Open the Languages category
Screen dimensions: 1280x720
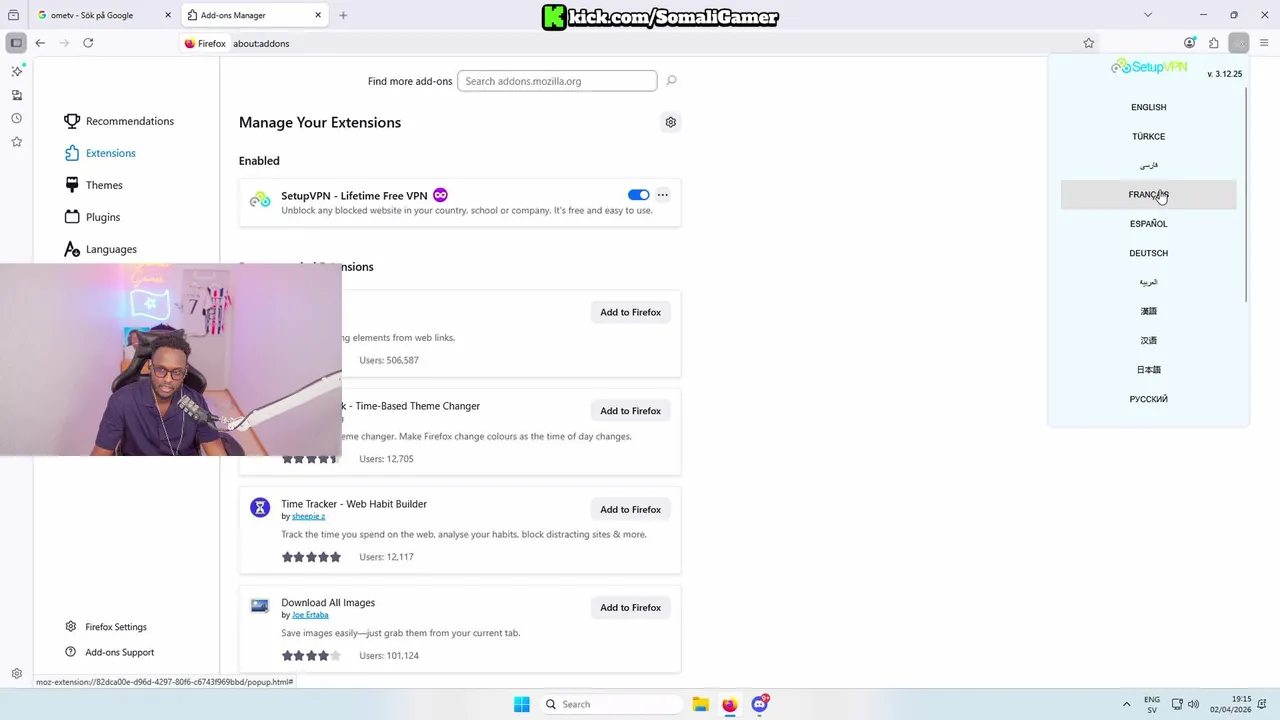100,249
